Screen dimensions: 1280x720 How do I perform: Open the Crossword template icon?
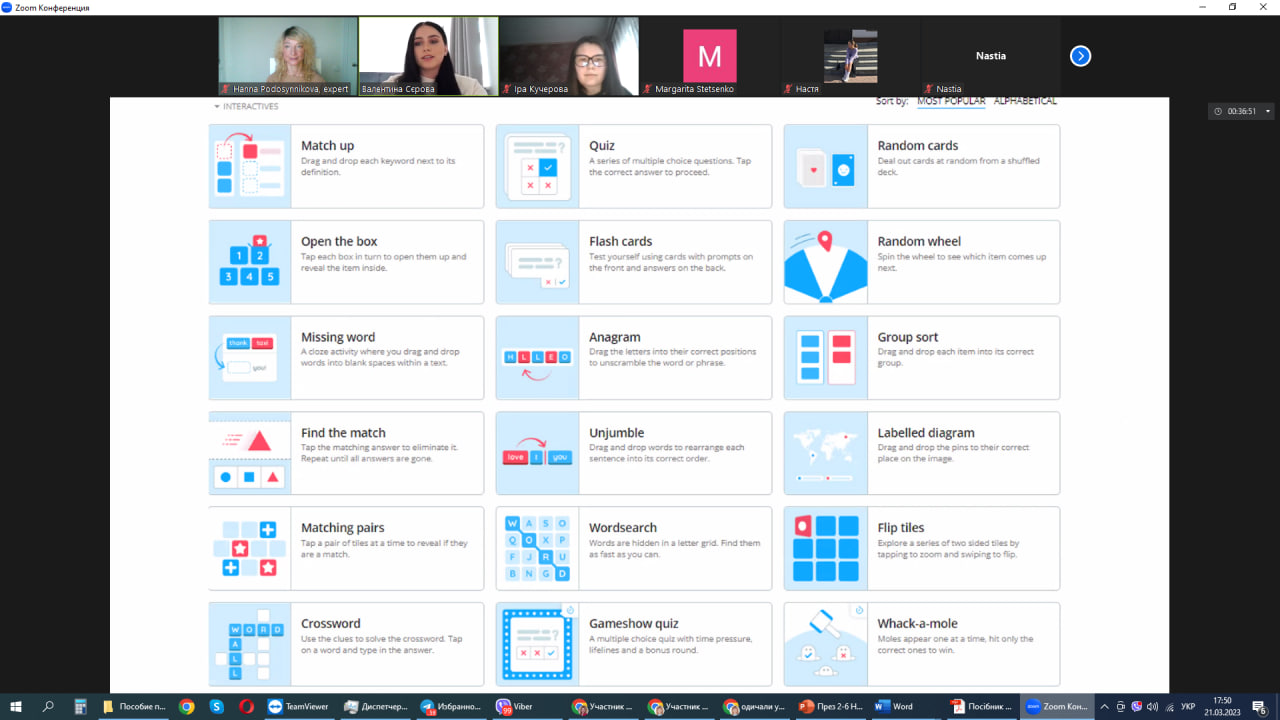pyautogui.click(x=249, y=644)
